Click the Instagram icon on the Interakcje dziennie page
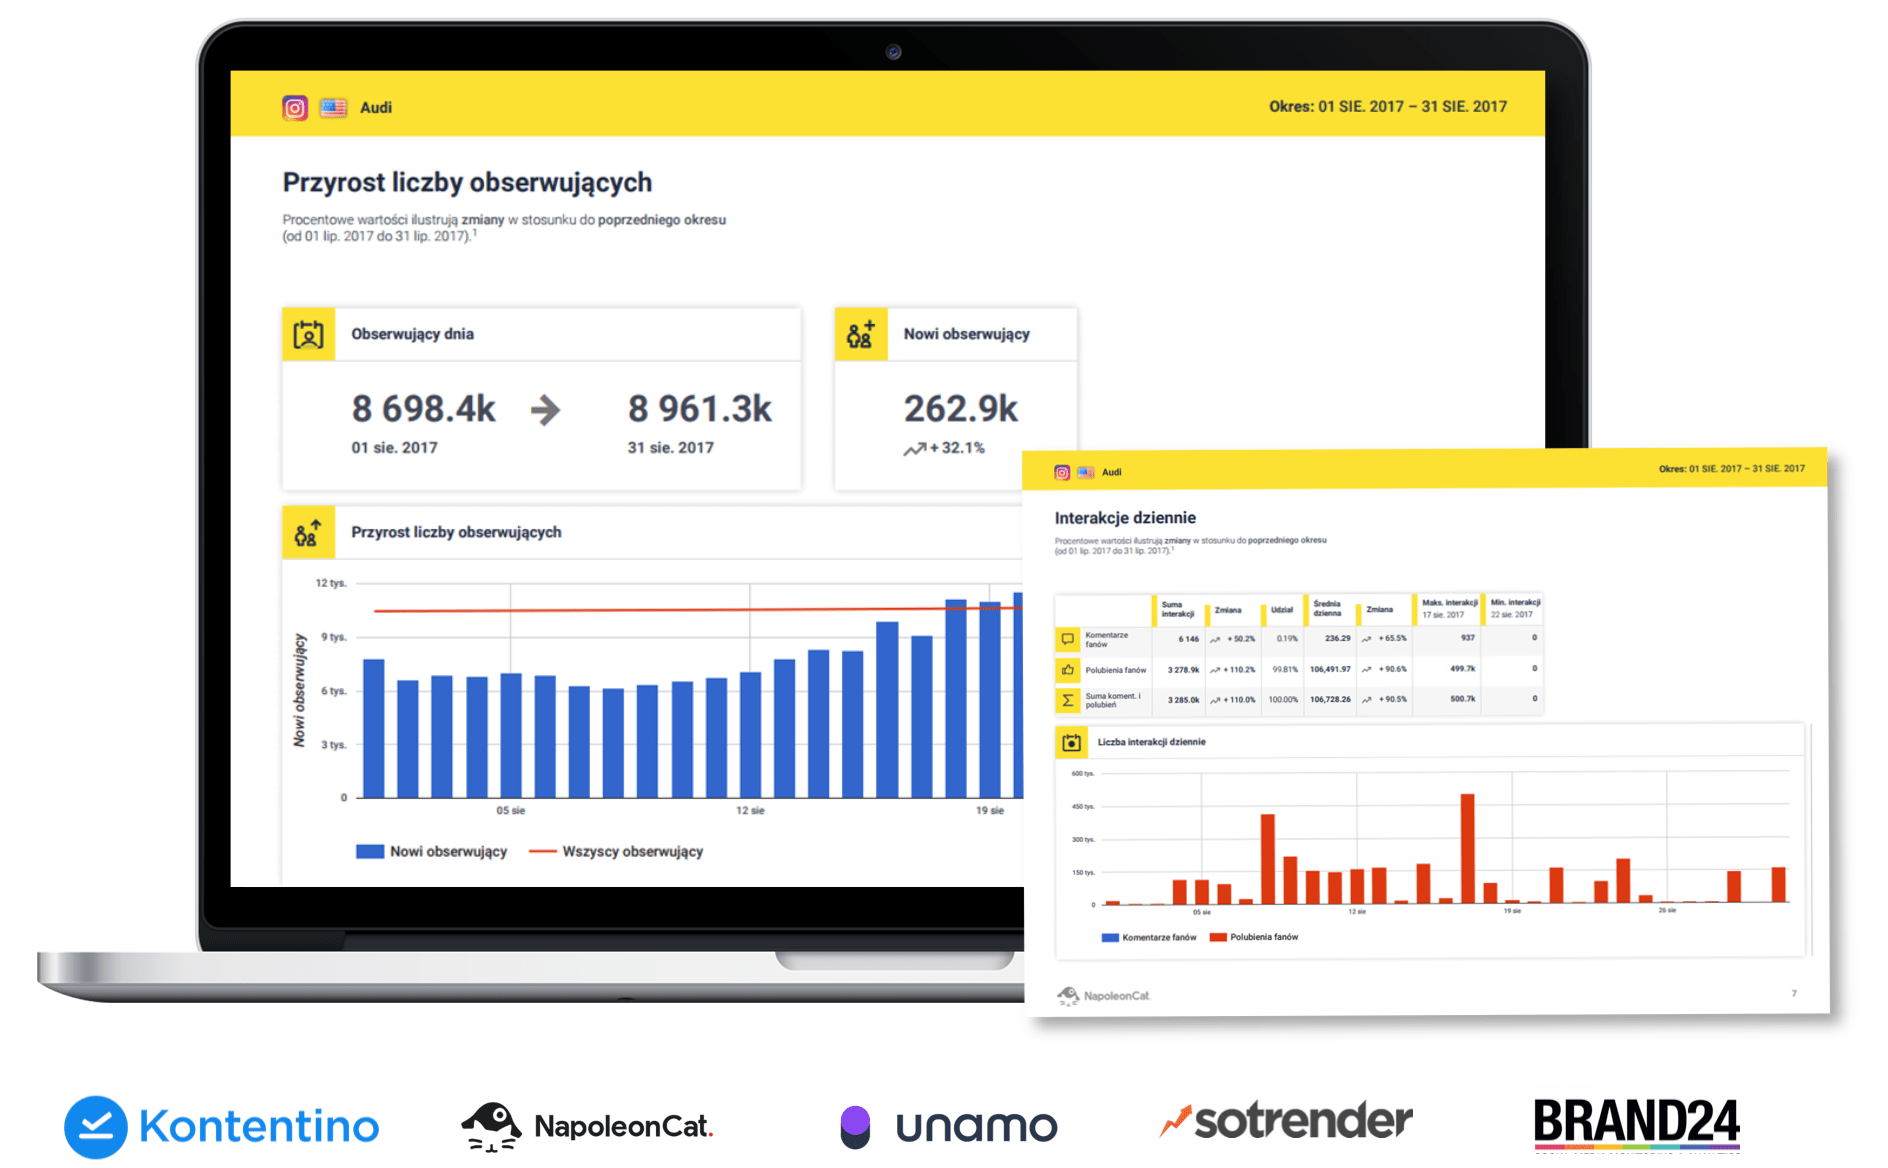The height and width of the screenshot is (1168, 1888). [x=1062, y=472]
